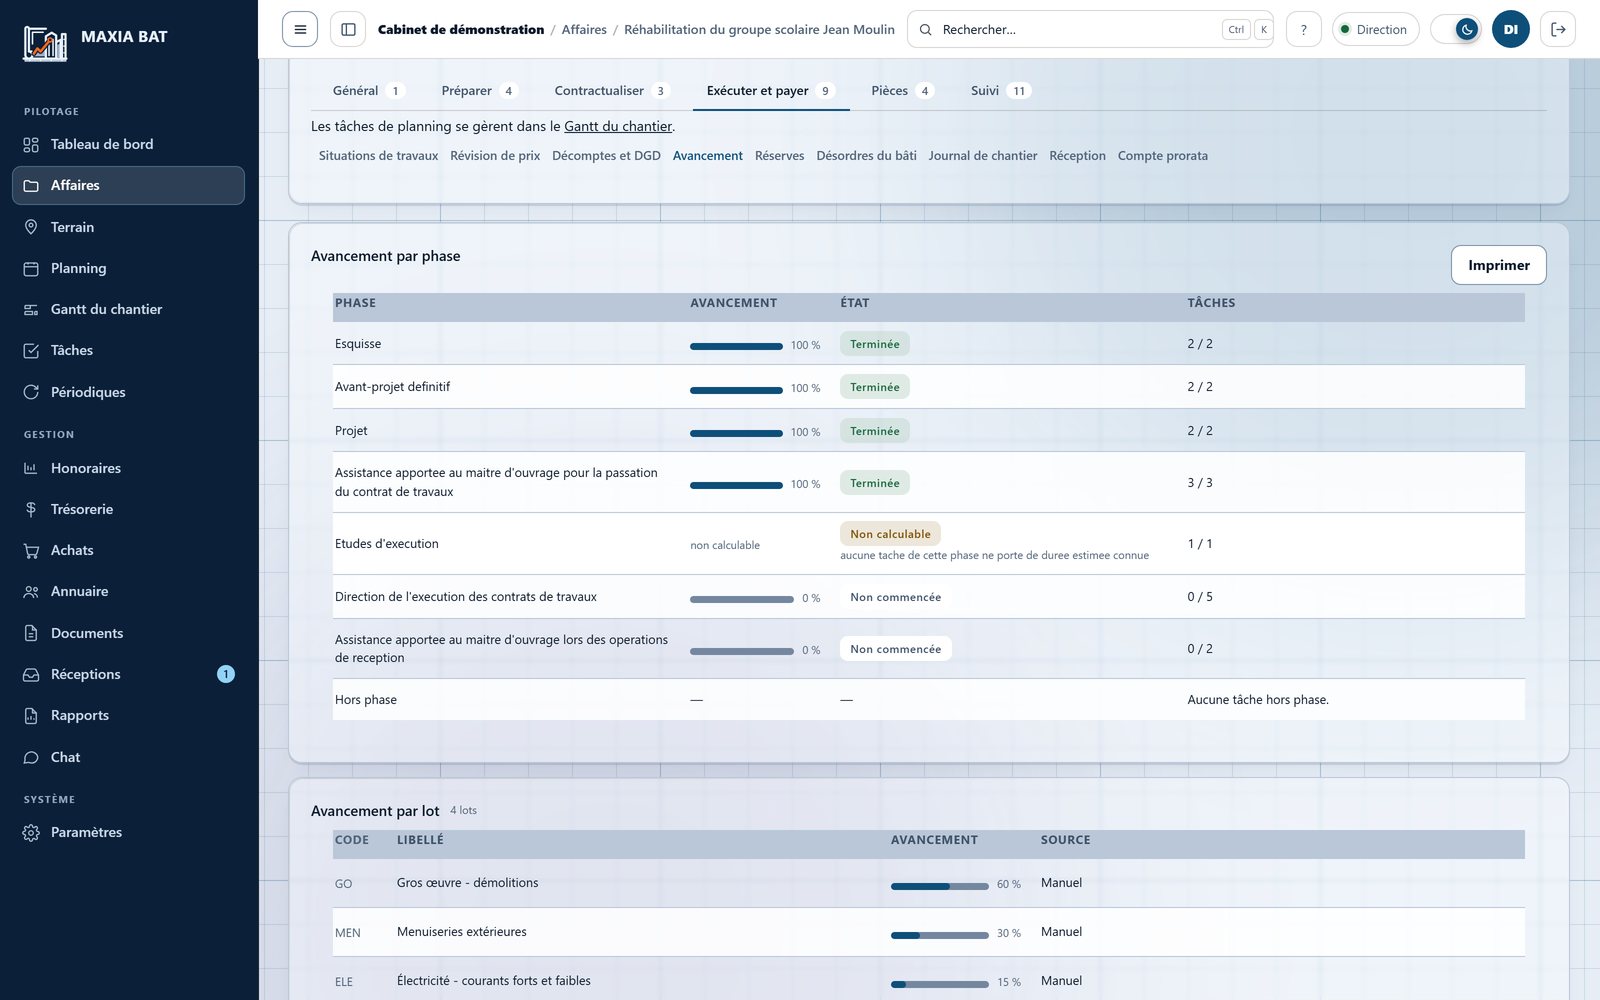Open Honoraires page
The width and height of the screenshot is (1600, 1000).
pyautogui.click(x=128, y=468)
